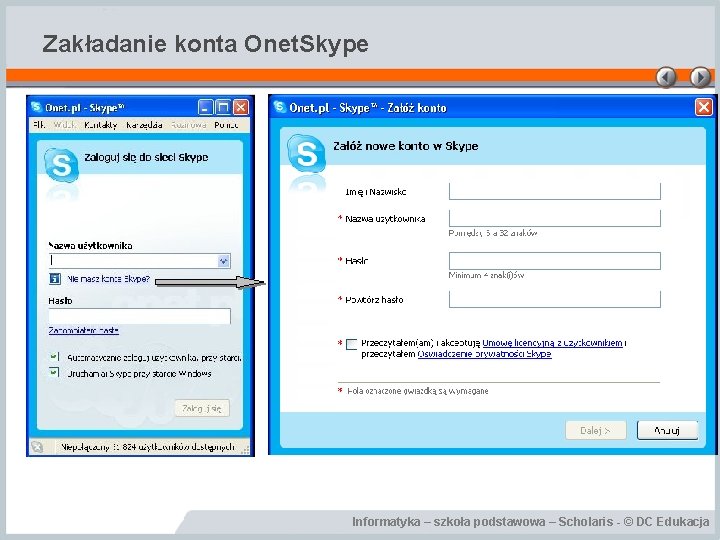The height and width of the screenshot is (540, 720).
Task: Open the Pomoc menu
Action: point(226,124)
